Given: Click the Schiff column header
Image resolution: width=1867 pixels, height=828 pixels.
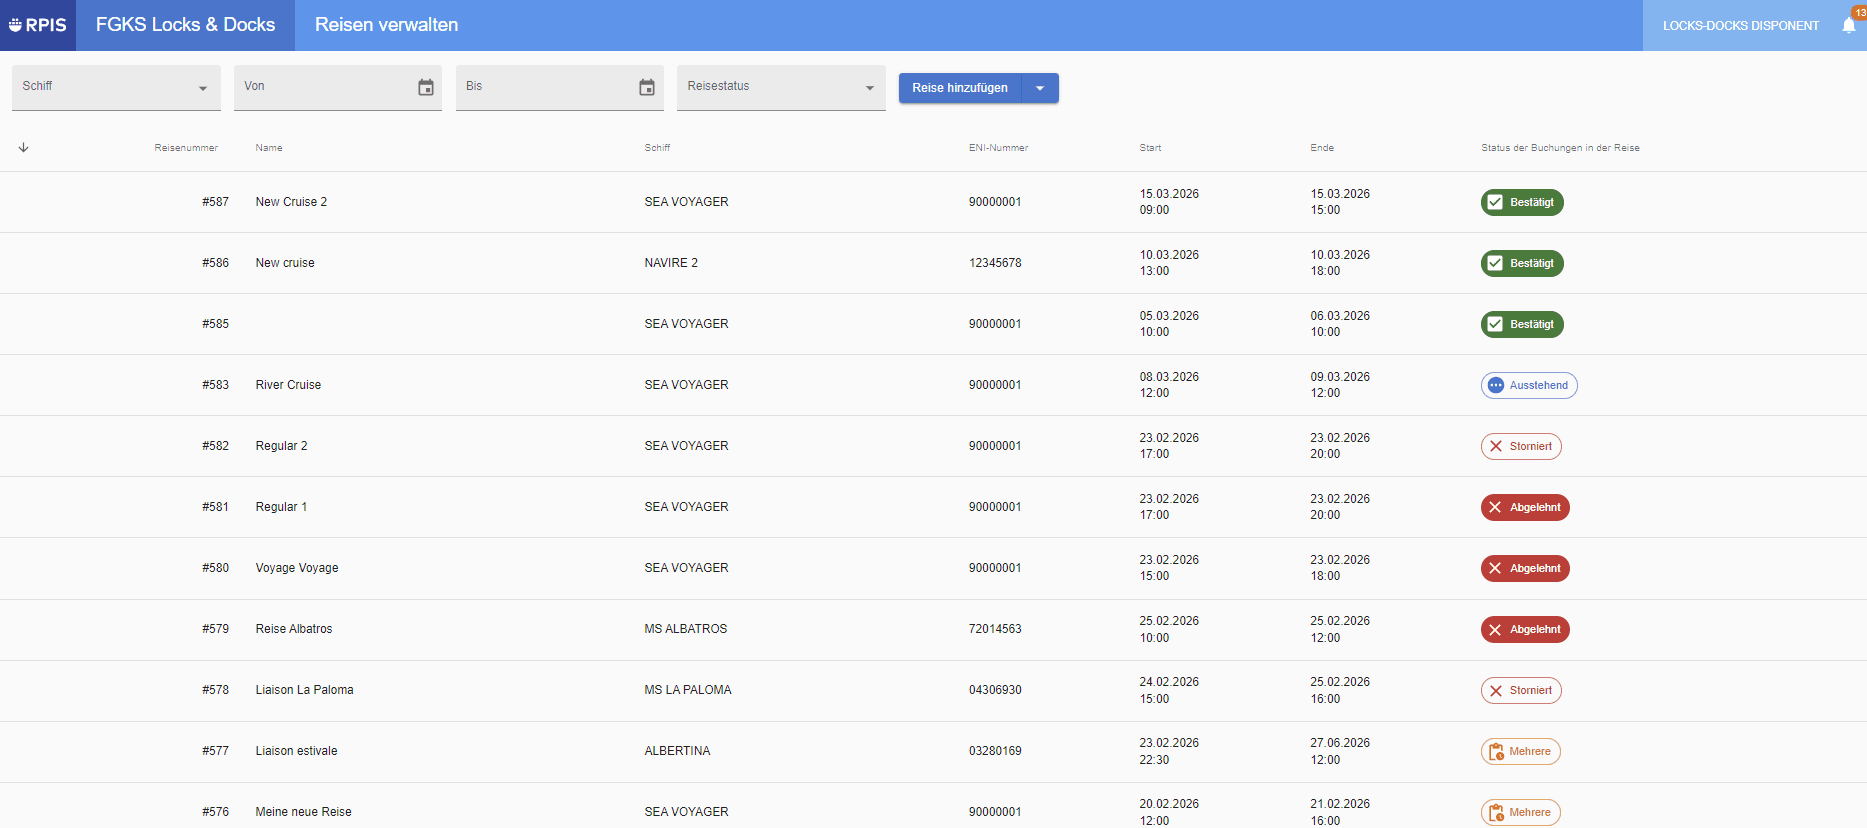Looking at the screenshot, I should [x=657, y=148].
